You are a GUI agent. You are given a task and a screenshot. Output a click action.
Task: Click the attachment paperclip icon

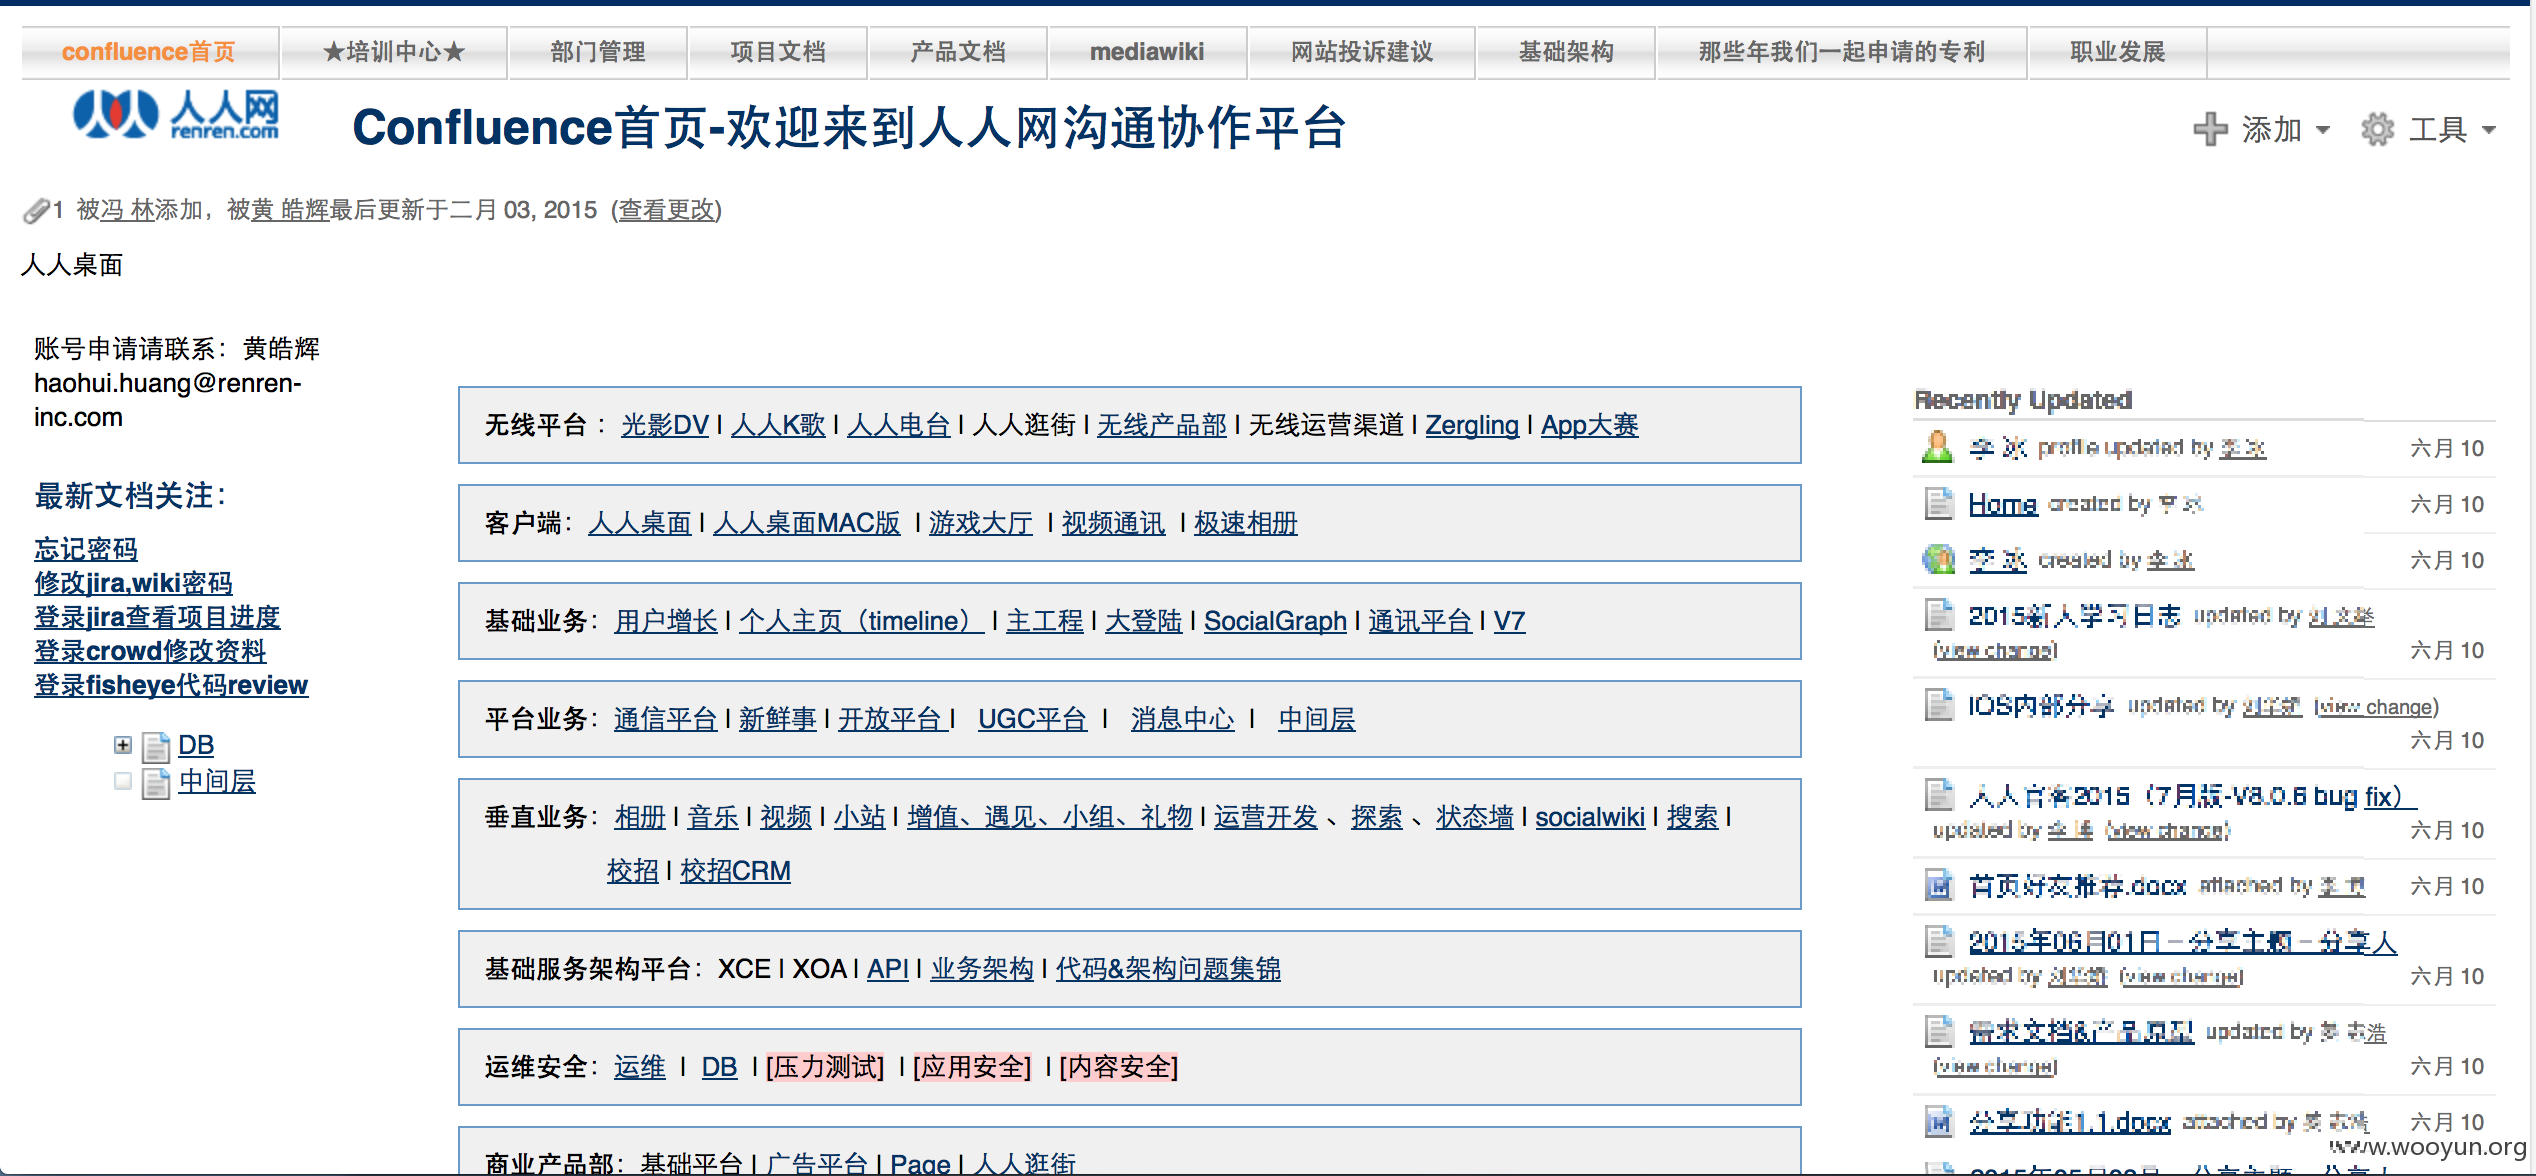(x=35, y=211)
